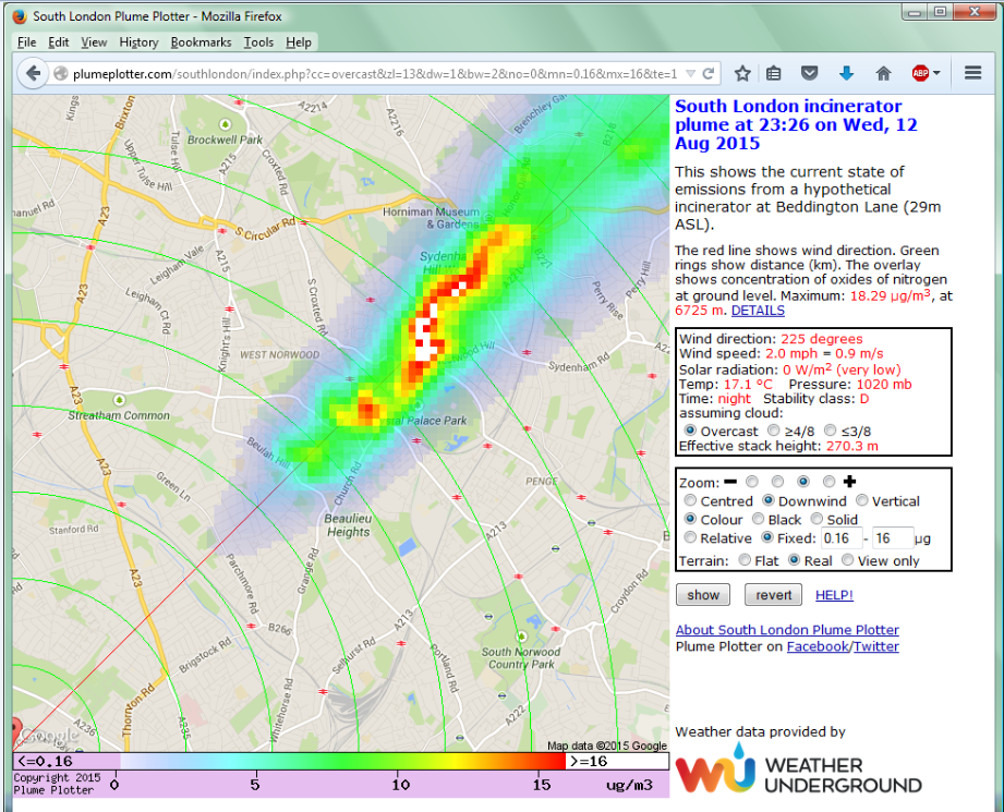
Task: Click the Streatham Common park marker
Action: click(x=119, y=400)
